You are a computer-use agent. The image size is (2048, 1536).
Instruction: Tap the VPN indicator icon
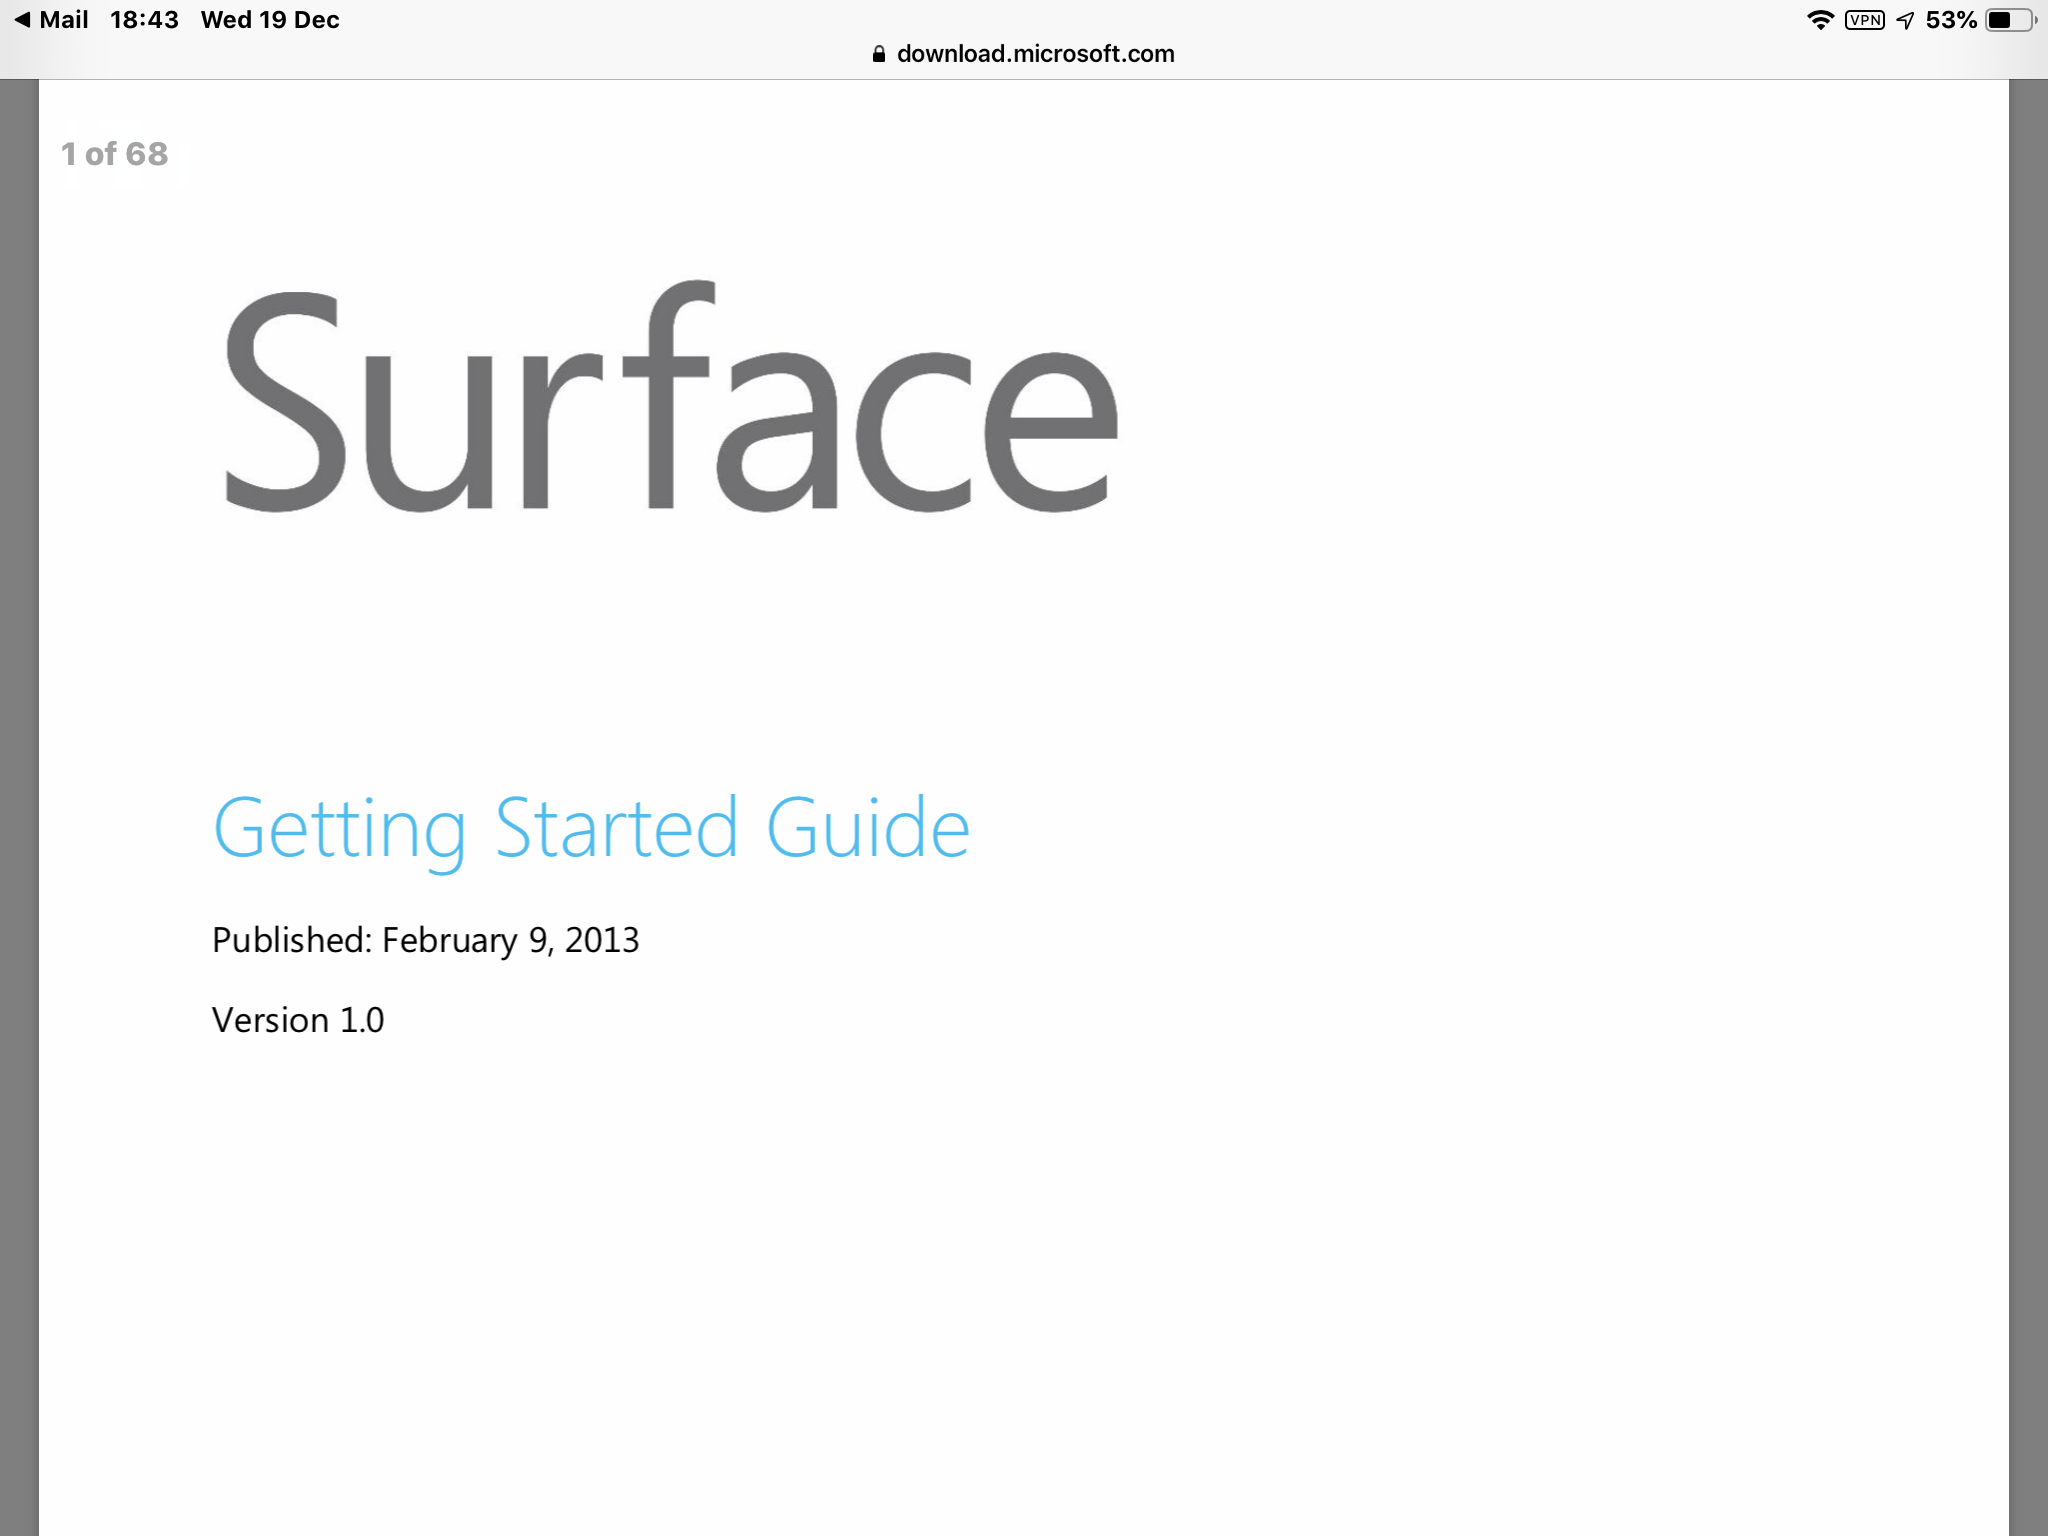pos(1864,20)
